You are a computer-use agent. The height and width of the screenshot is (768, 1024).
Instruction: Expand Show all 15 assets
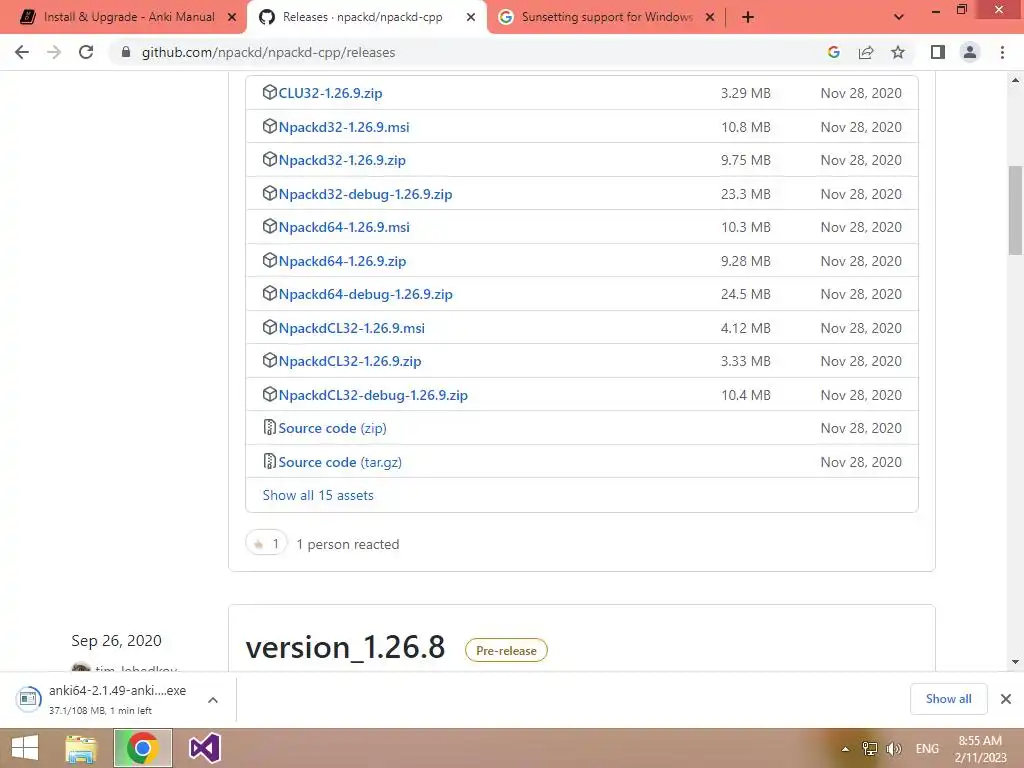[x=318, y=496]
